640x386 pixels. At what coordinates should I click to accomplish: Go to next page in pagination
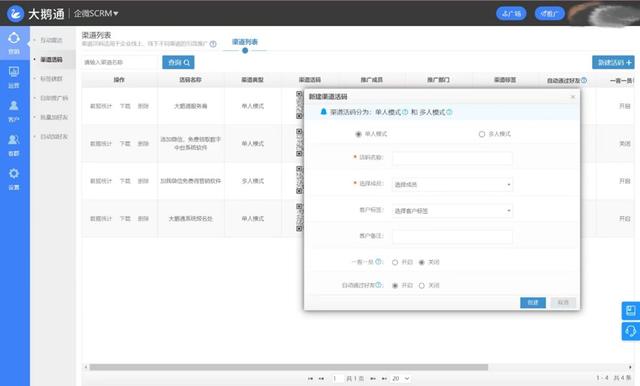[373, 379]
